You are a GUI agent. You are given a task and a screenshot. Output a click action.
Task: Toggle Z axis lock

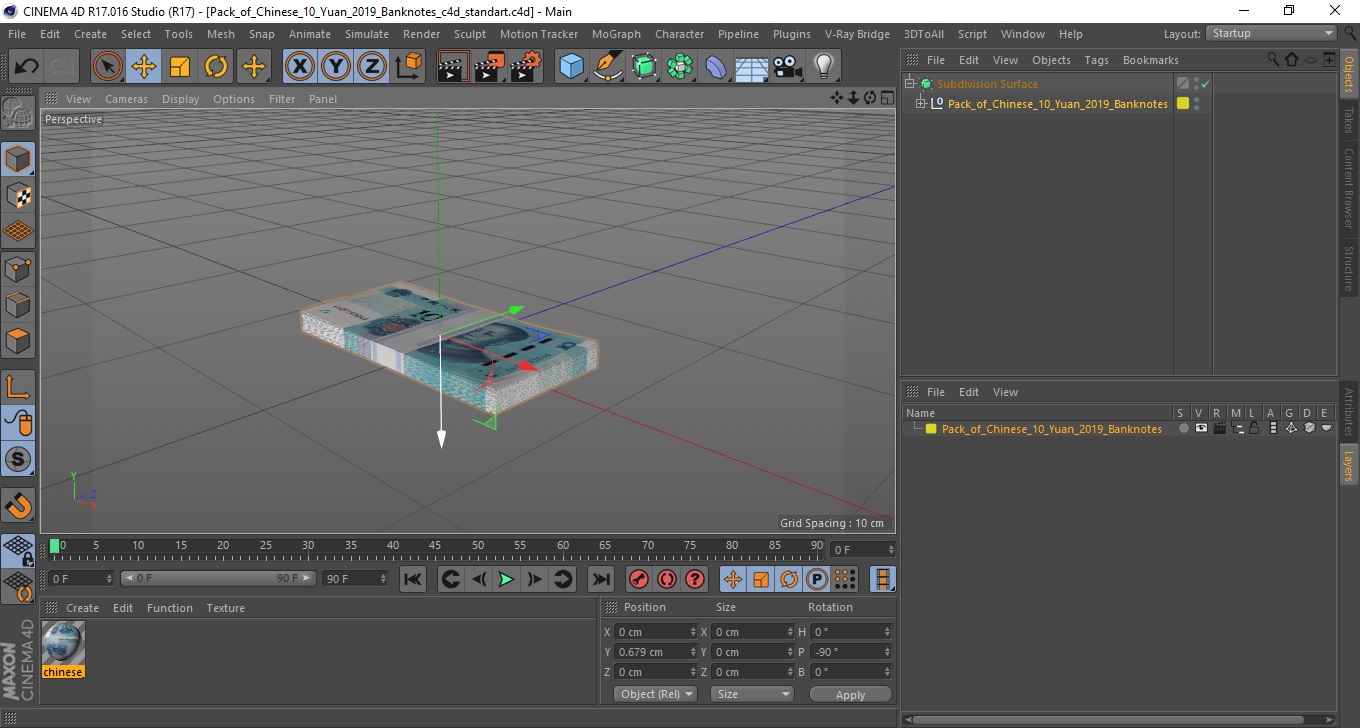[372, 67]
